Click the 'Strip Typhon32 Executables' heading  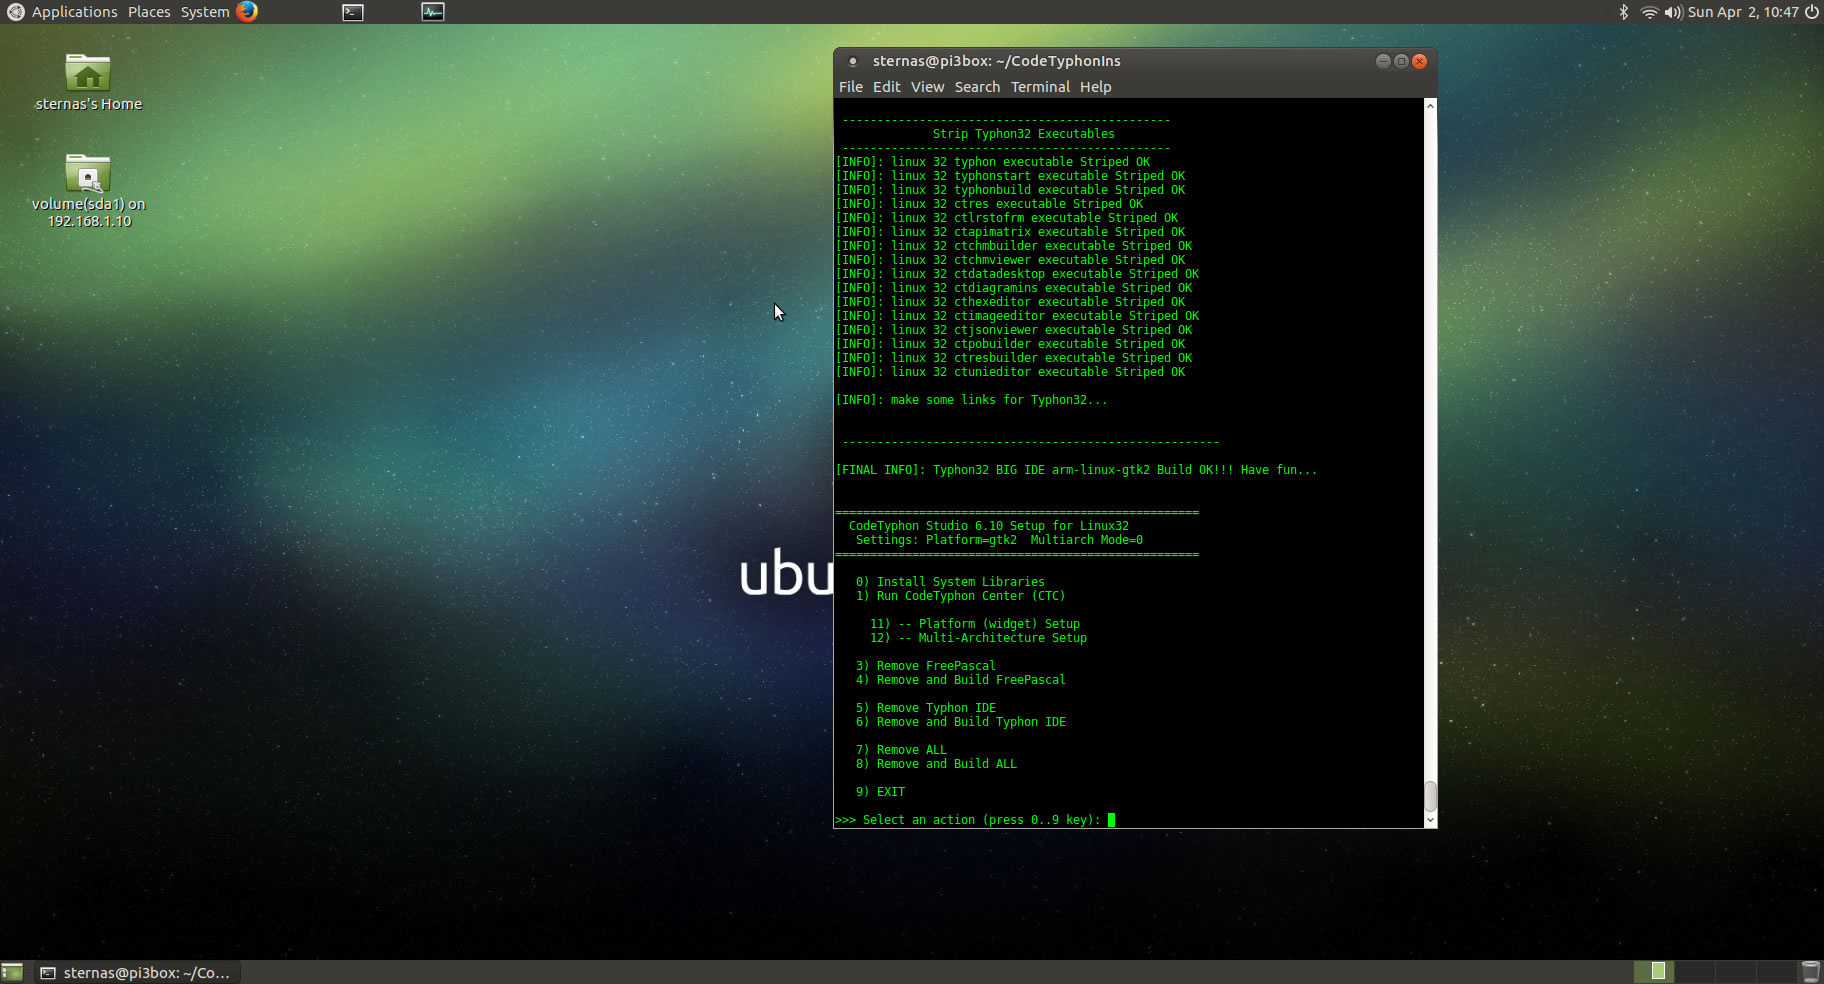(1023, 134)
